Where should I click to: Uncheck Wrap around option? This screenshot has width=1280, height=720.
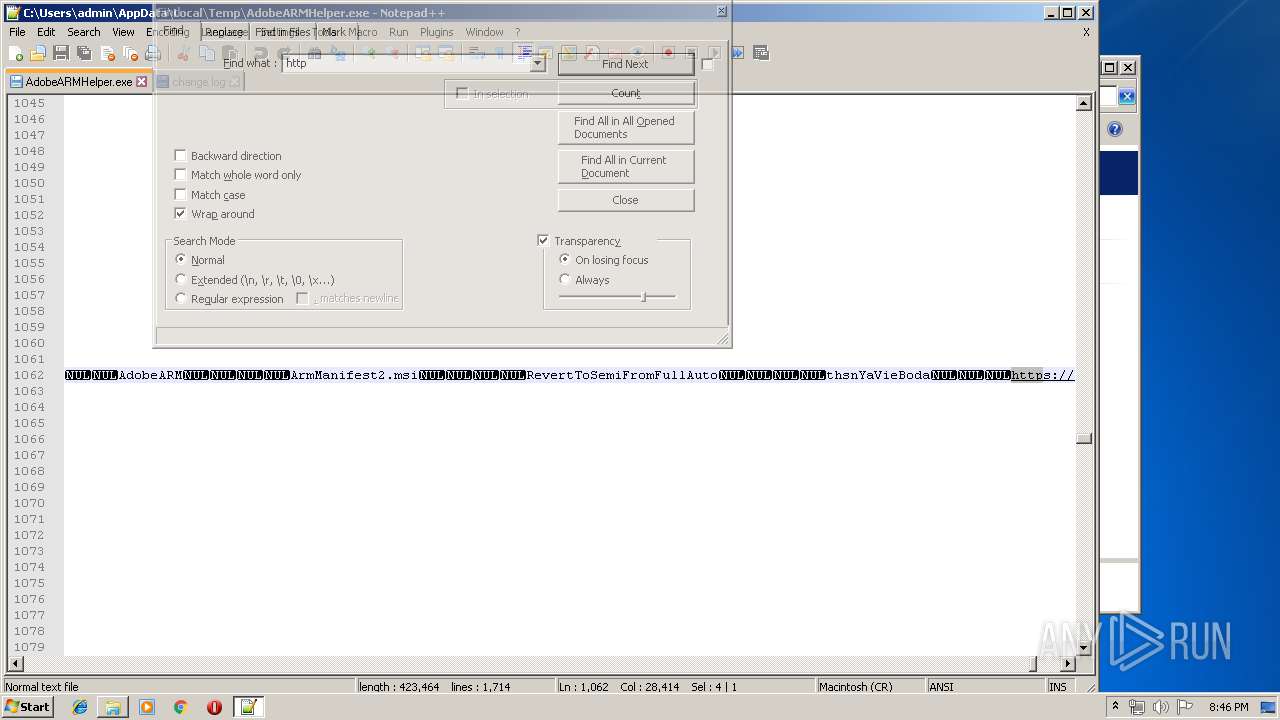[180, 214]
